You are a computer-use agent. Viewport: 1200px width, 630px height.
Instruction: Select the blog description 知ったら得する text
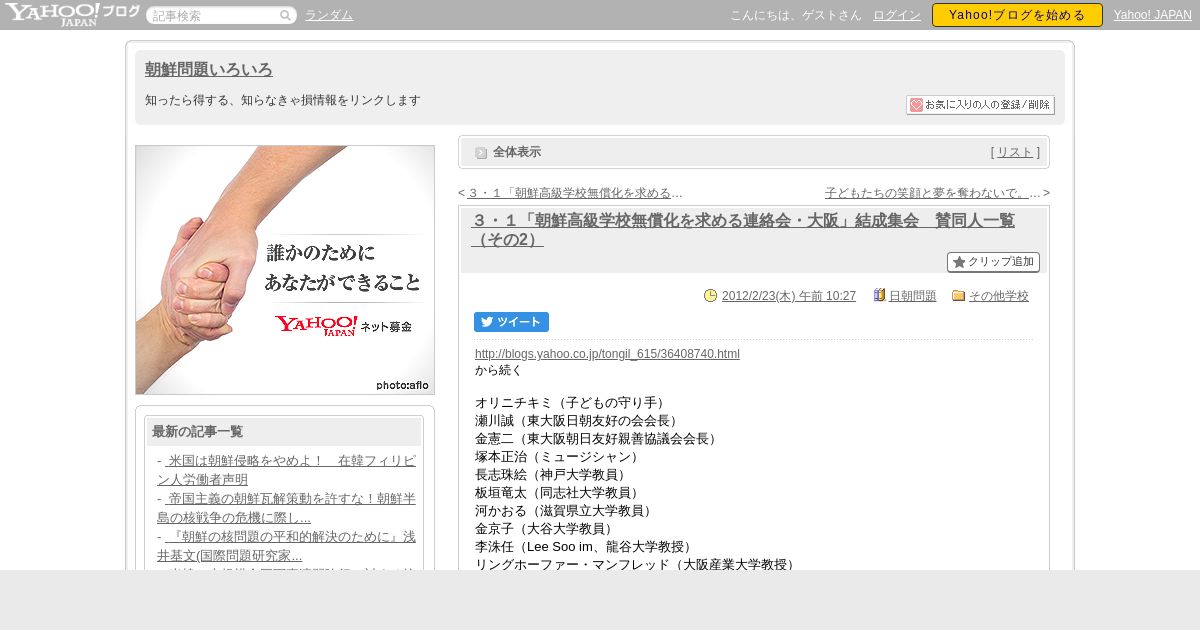click(283, 101)
